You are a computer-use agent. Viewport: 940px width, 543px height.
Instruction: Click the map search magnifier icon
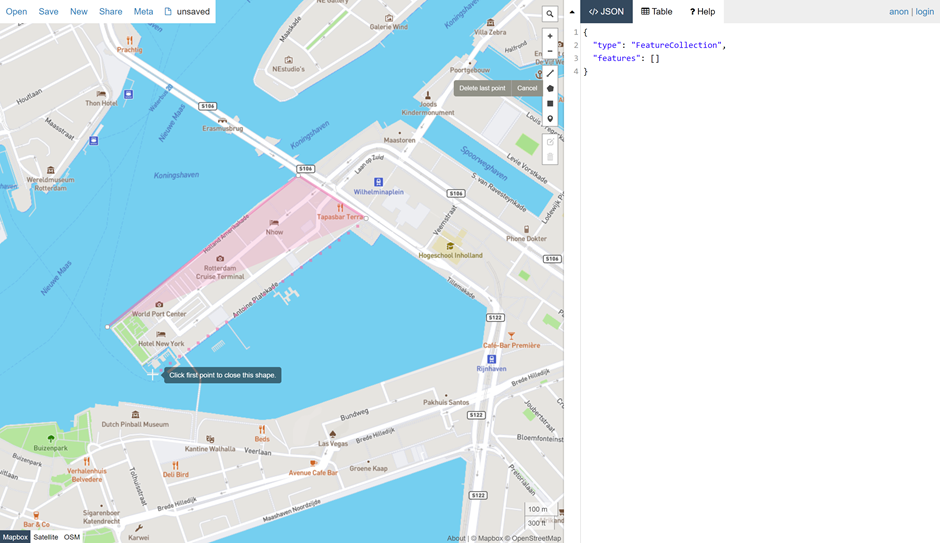pyautogui.click(x=550, y=14)
